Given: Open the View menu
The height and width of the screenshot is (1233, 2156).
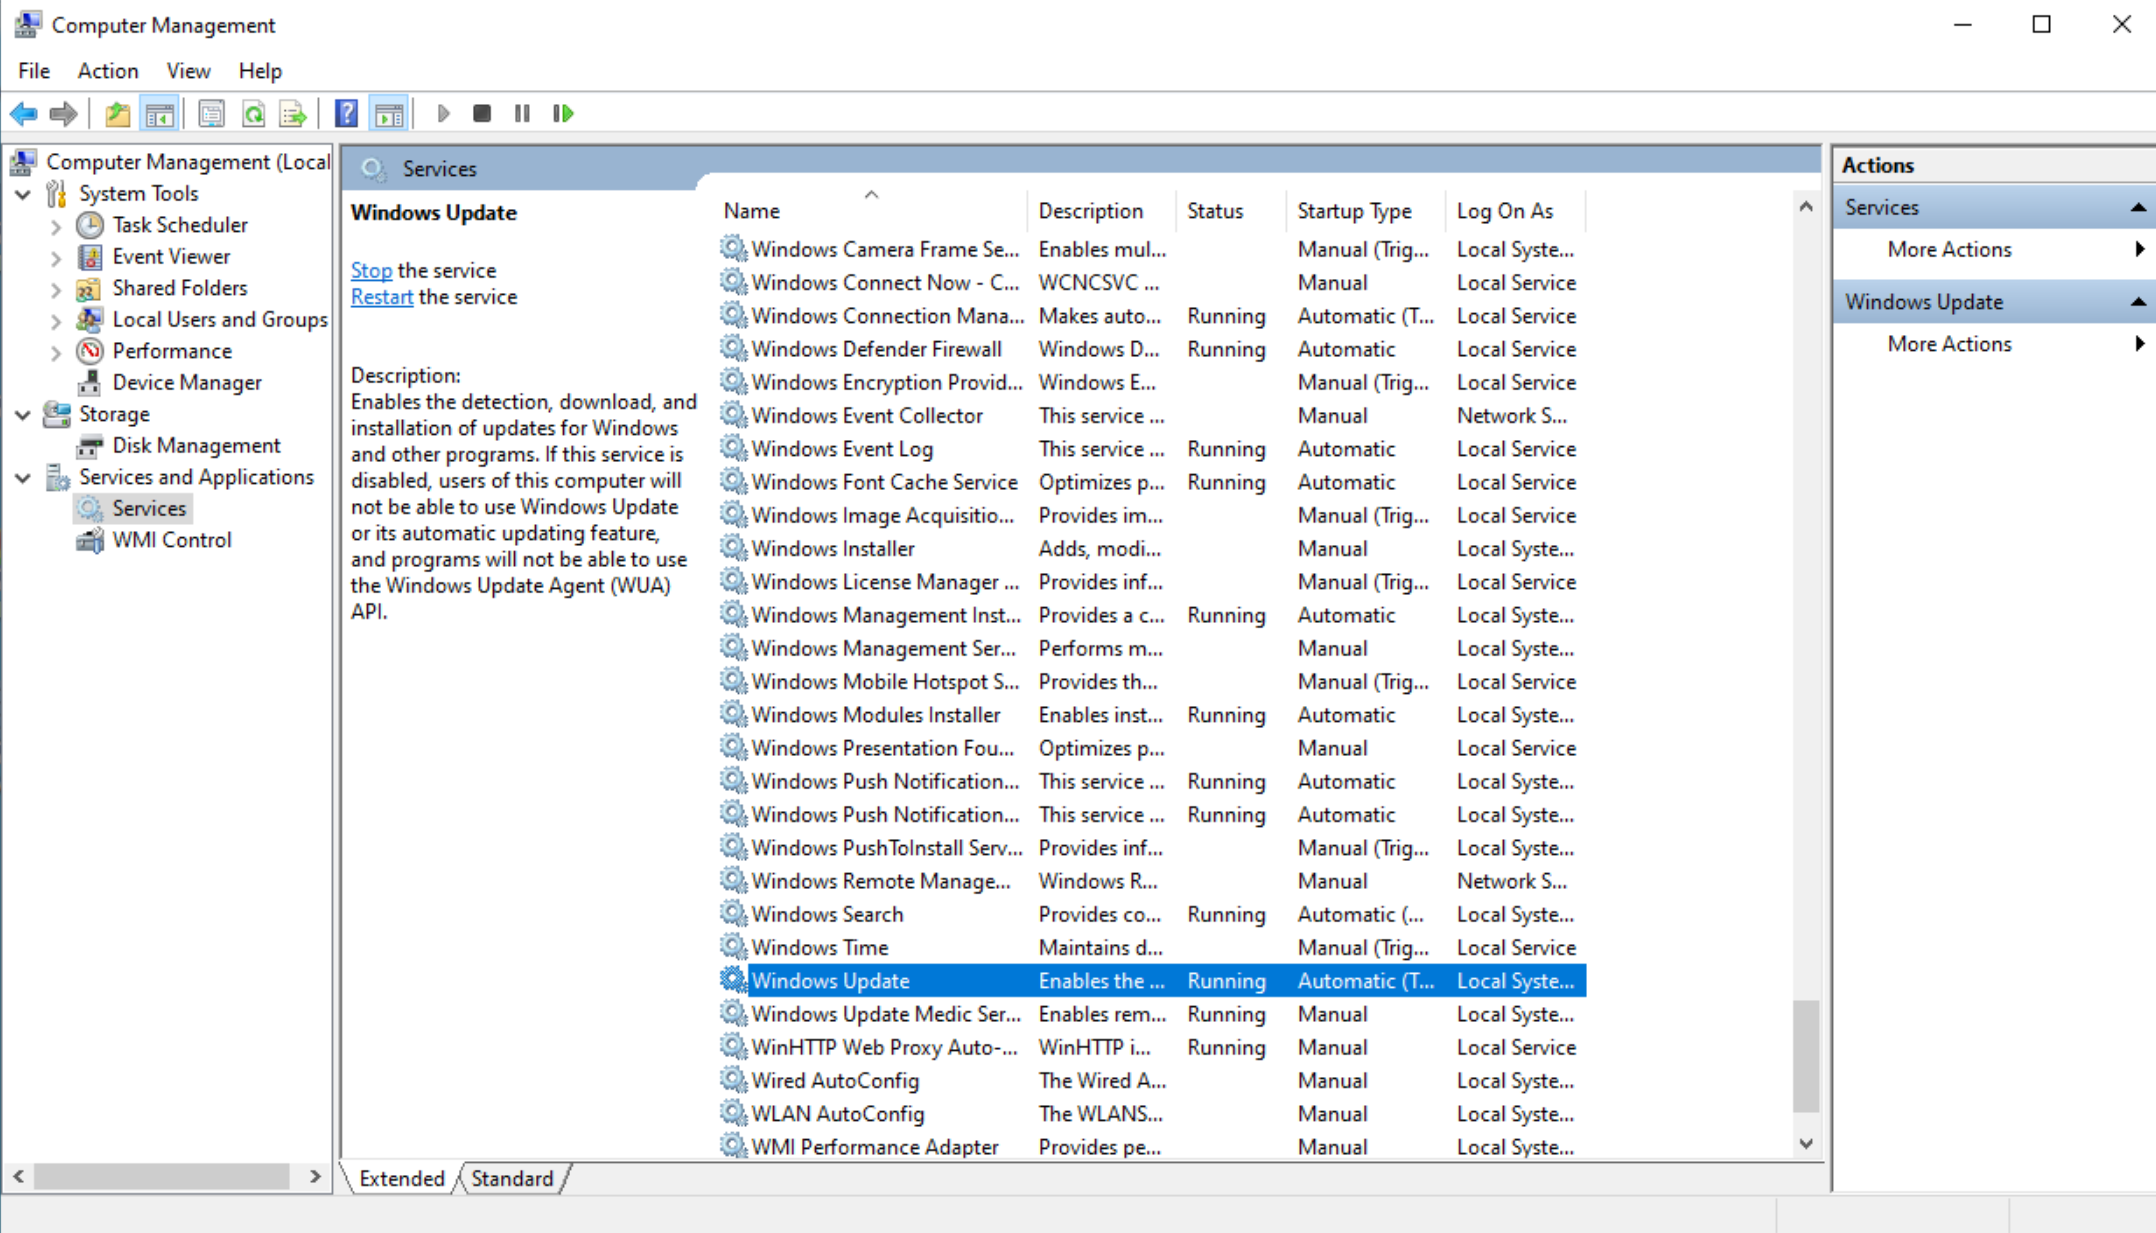Looking at the screenshot, I should 188,71.
